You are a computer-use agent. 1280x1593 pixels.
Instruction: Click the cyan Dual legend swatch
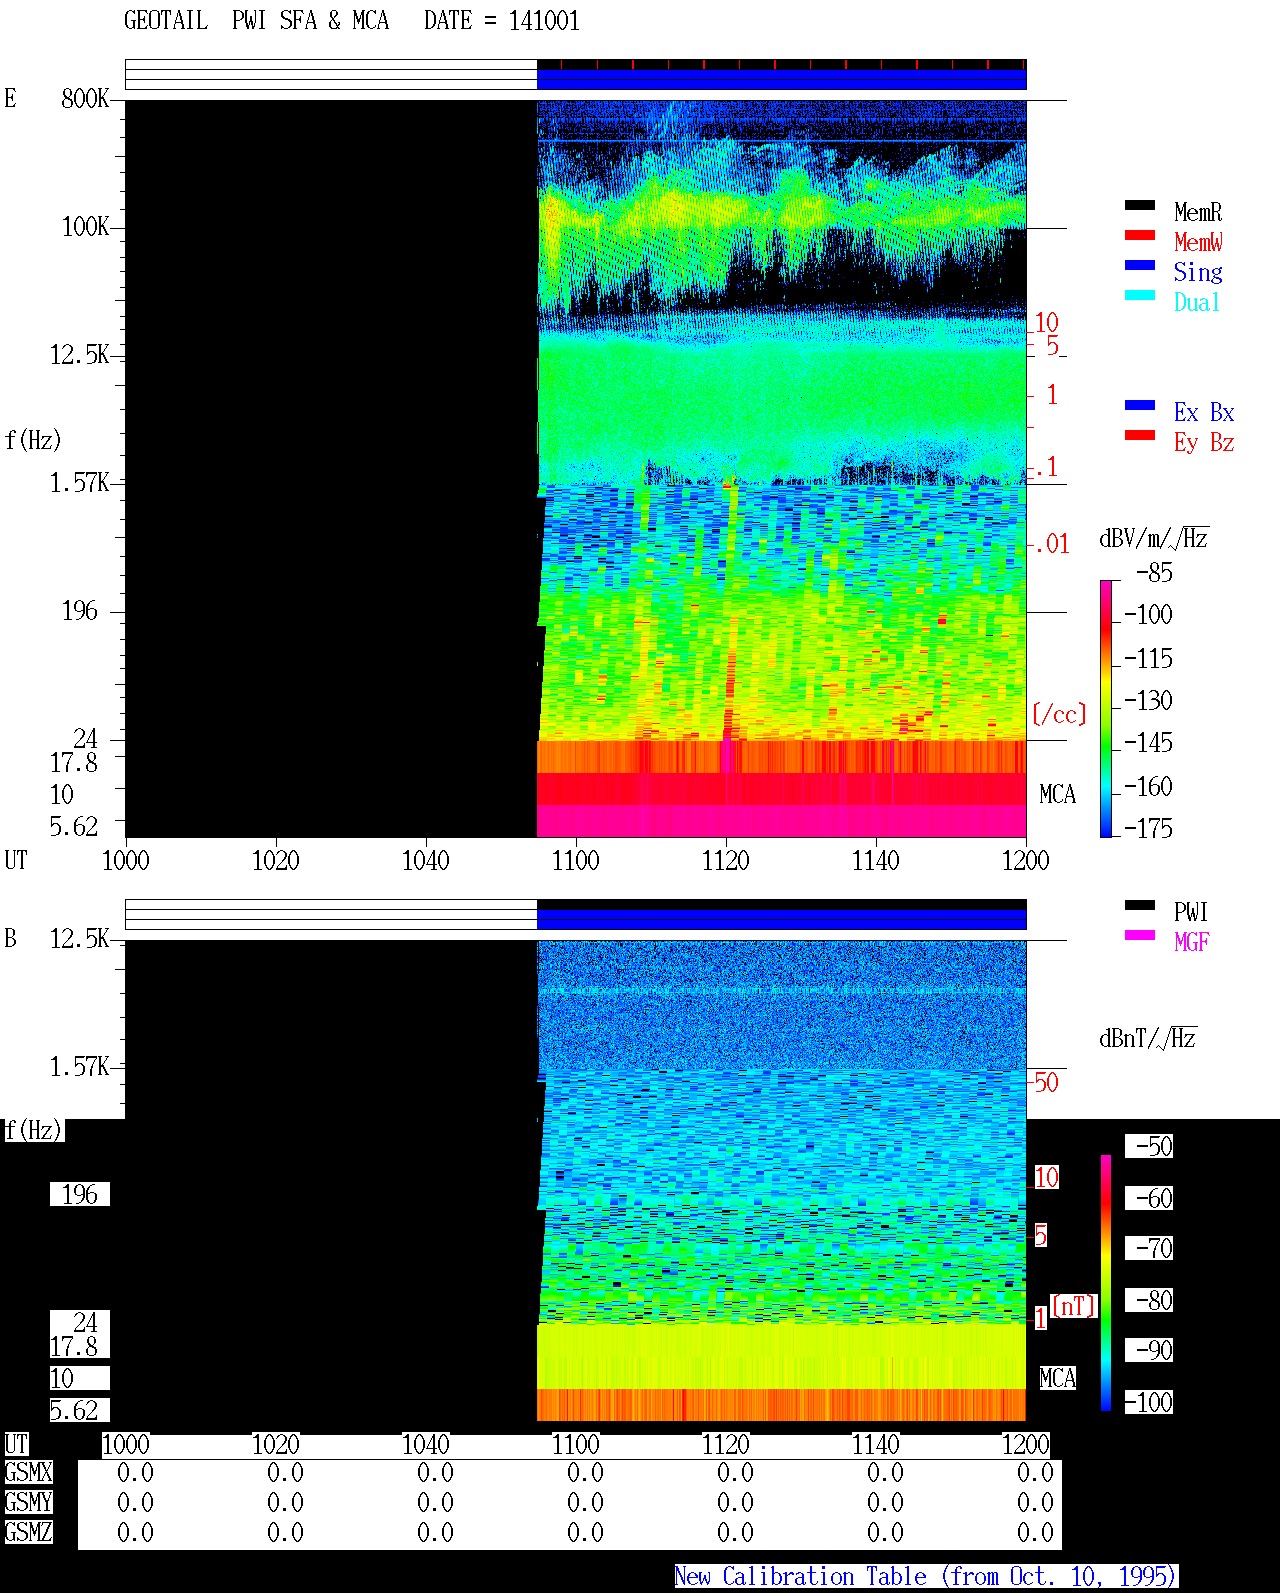1140,295
